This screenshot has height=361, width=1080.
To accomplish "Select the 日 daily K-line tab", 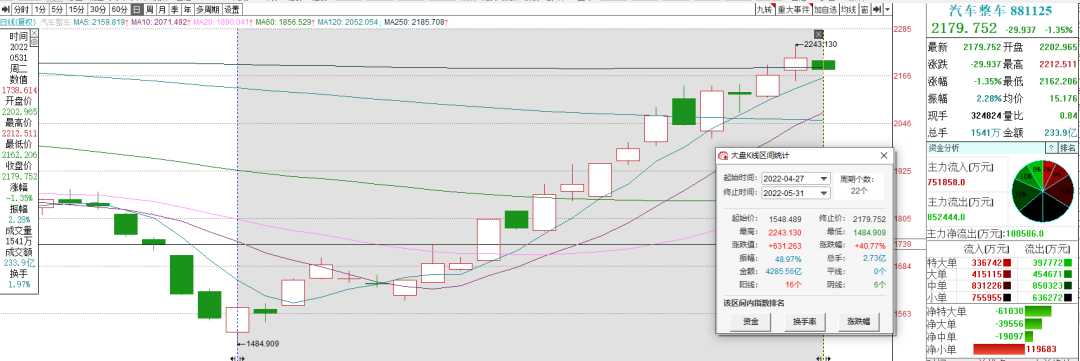I will pyautogui.click(x=137, y=10).
